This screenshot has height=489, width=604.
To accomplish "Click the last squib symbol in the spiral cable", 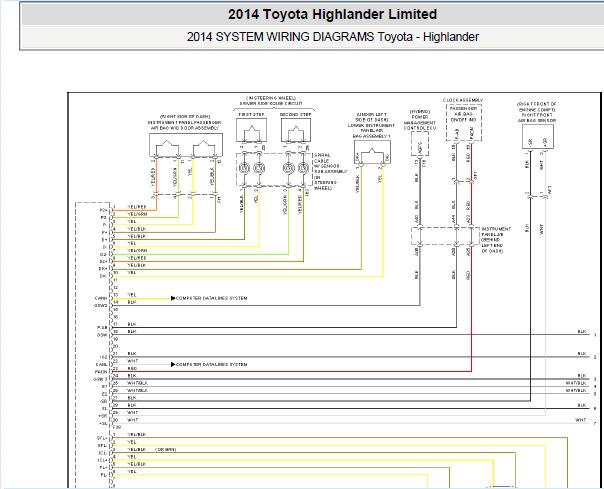I will tap(303, 168).
